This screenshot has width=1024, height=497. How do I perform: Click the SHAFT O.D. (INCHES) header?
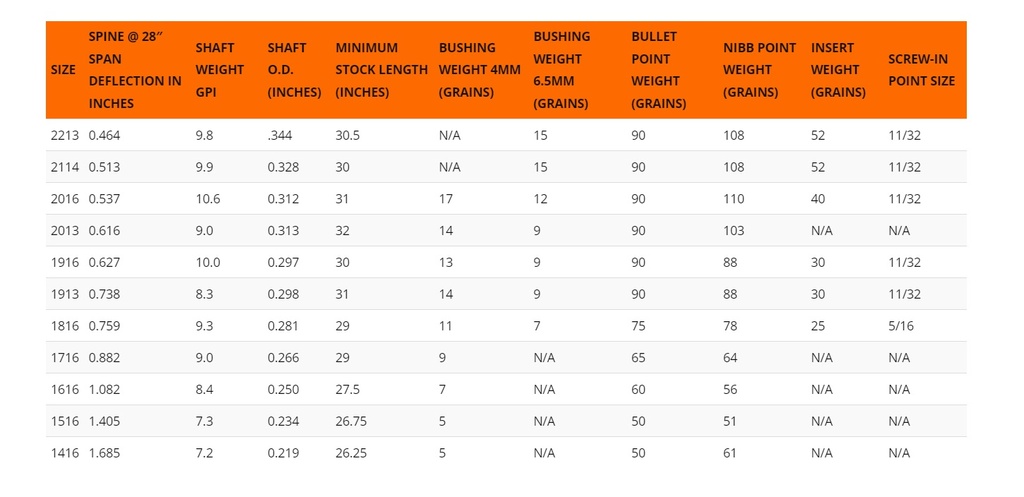click(x=295, y=70)
